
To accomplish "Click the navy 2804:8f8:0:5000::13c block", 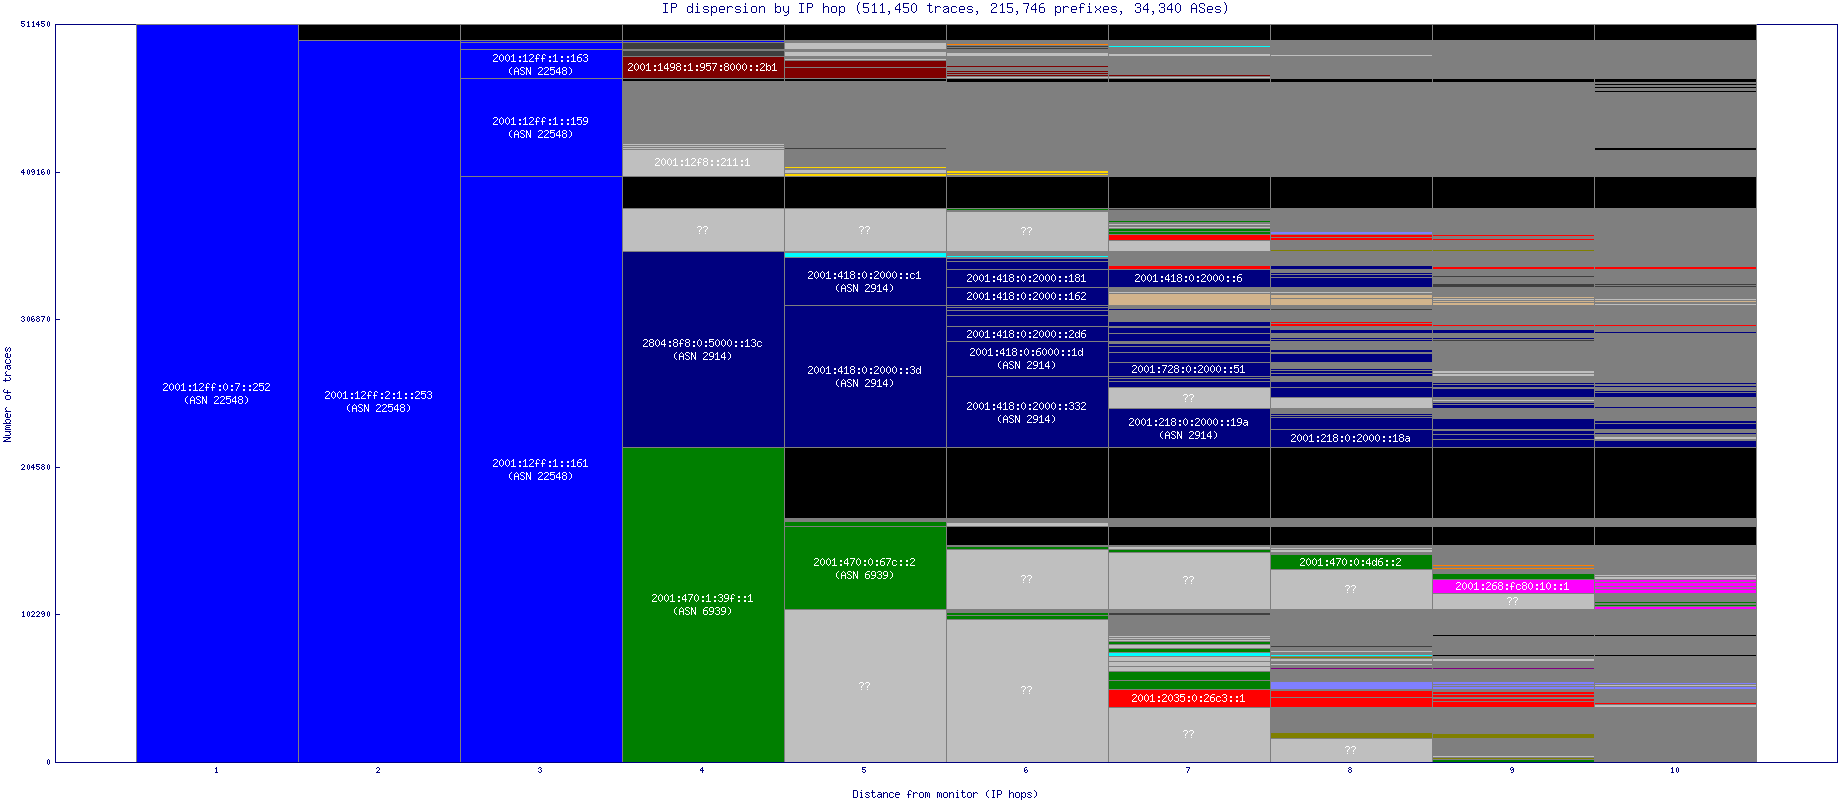I will 703,349.
